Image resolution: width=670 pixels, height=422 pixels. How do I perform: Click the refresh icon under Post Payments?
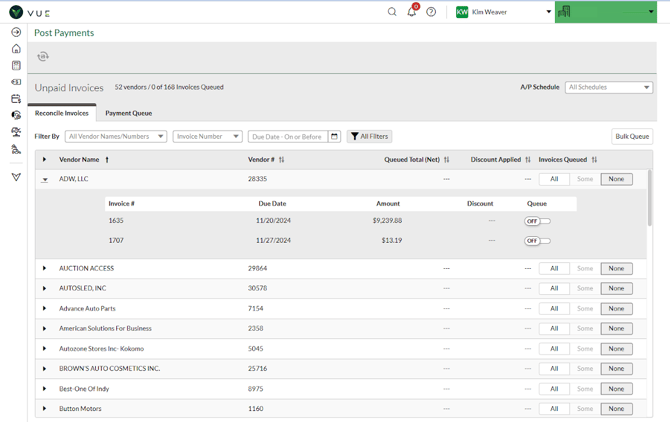[x=43, y=57]
